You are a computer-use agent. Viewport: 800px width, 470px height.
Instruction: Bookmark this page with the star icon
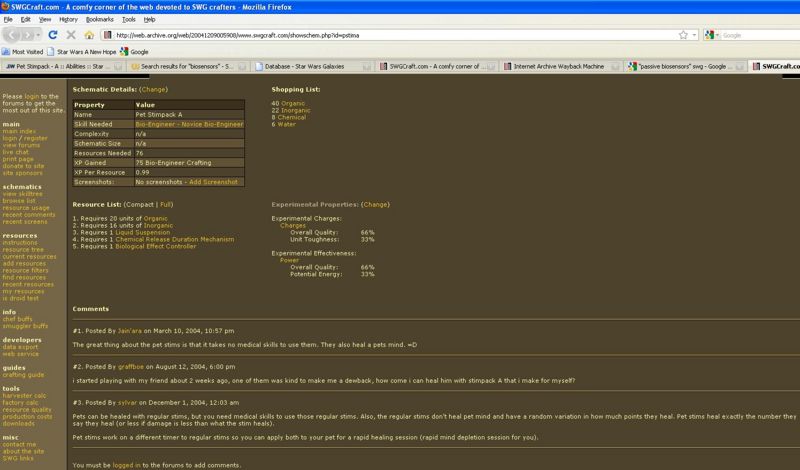[x=683, y=35]
